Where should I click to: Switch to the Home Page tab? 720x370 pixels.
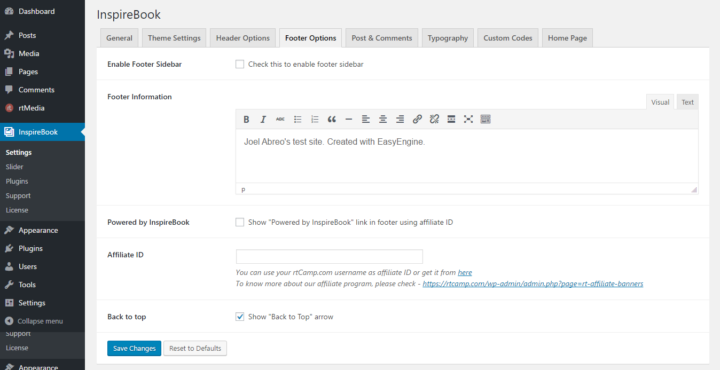(568, 38)
